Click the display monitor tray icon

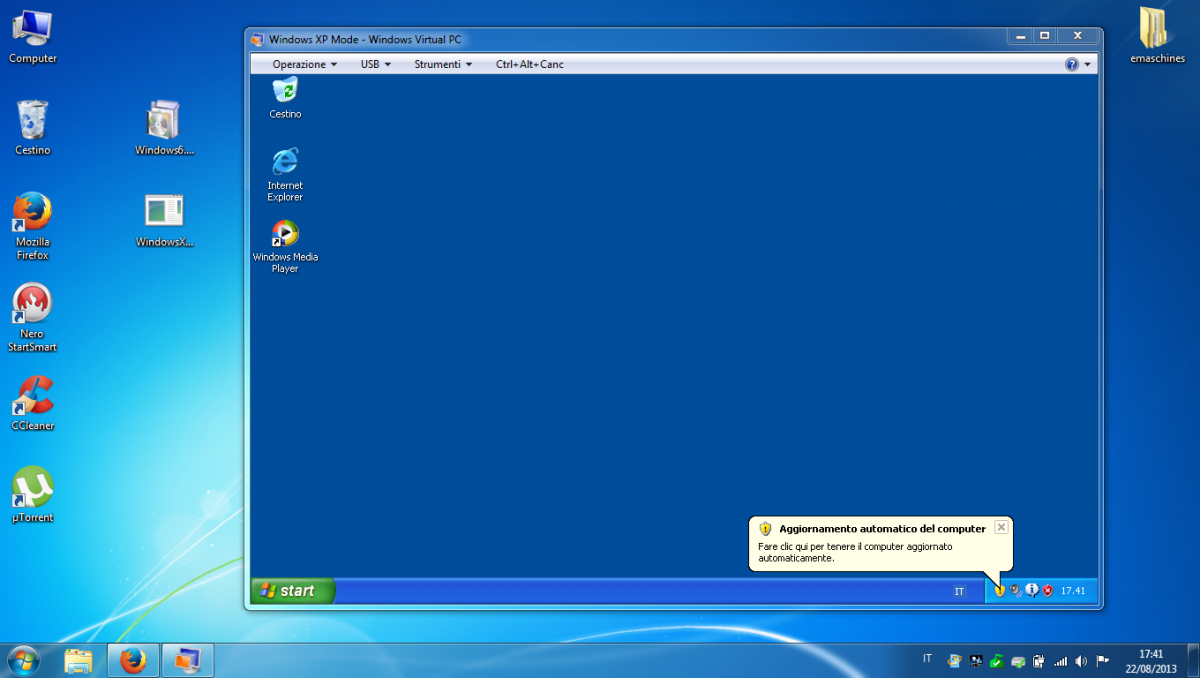coord(976,661)
